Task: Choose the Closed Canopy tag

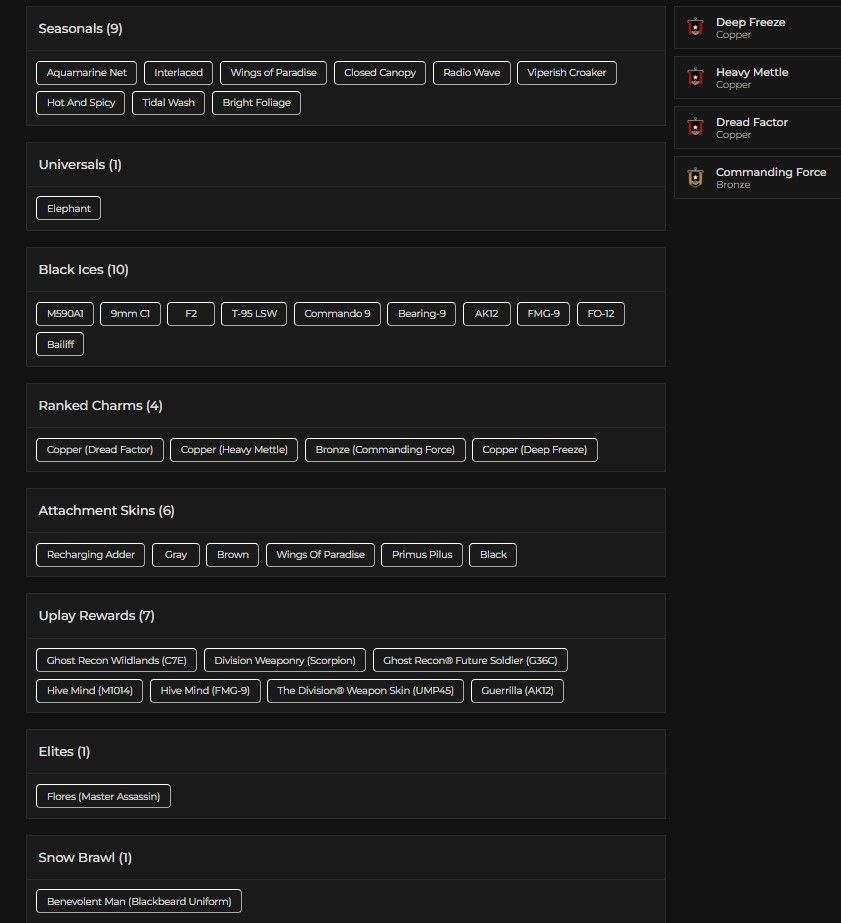Action: click(x=380, y=72)
